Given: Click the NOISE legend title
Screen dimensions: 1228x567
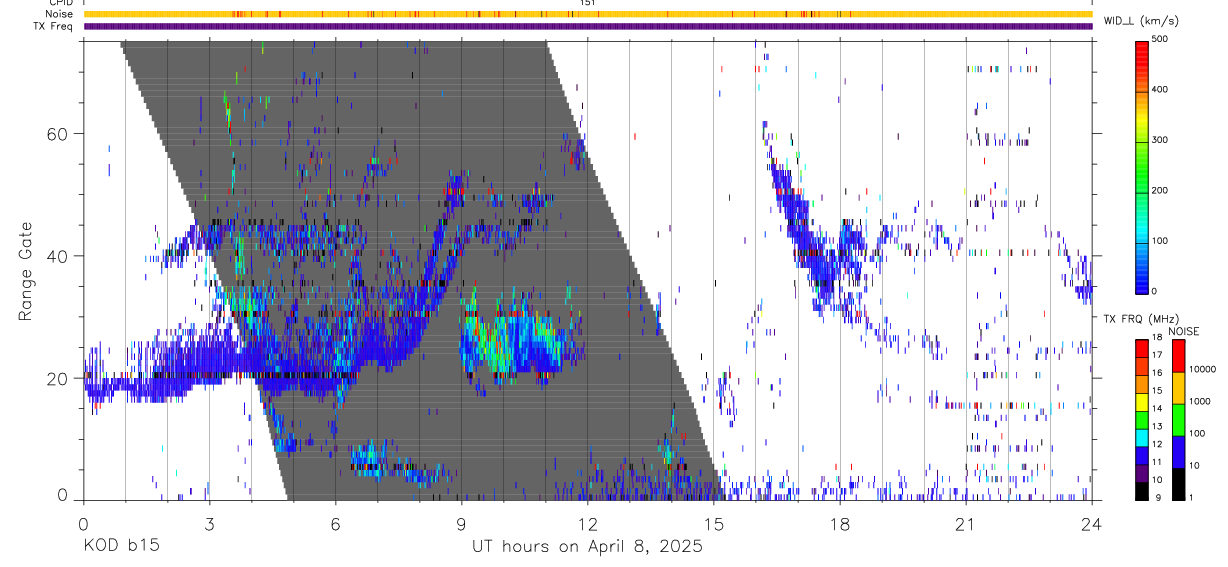Looking at the screenshot, I should point(1184,331).
